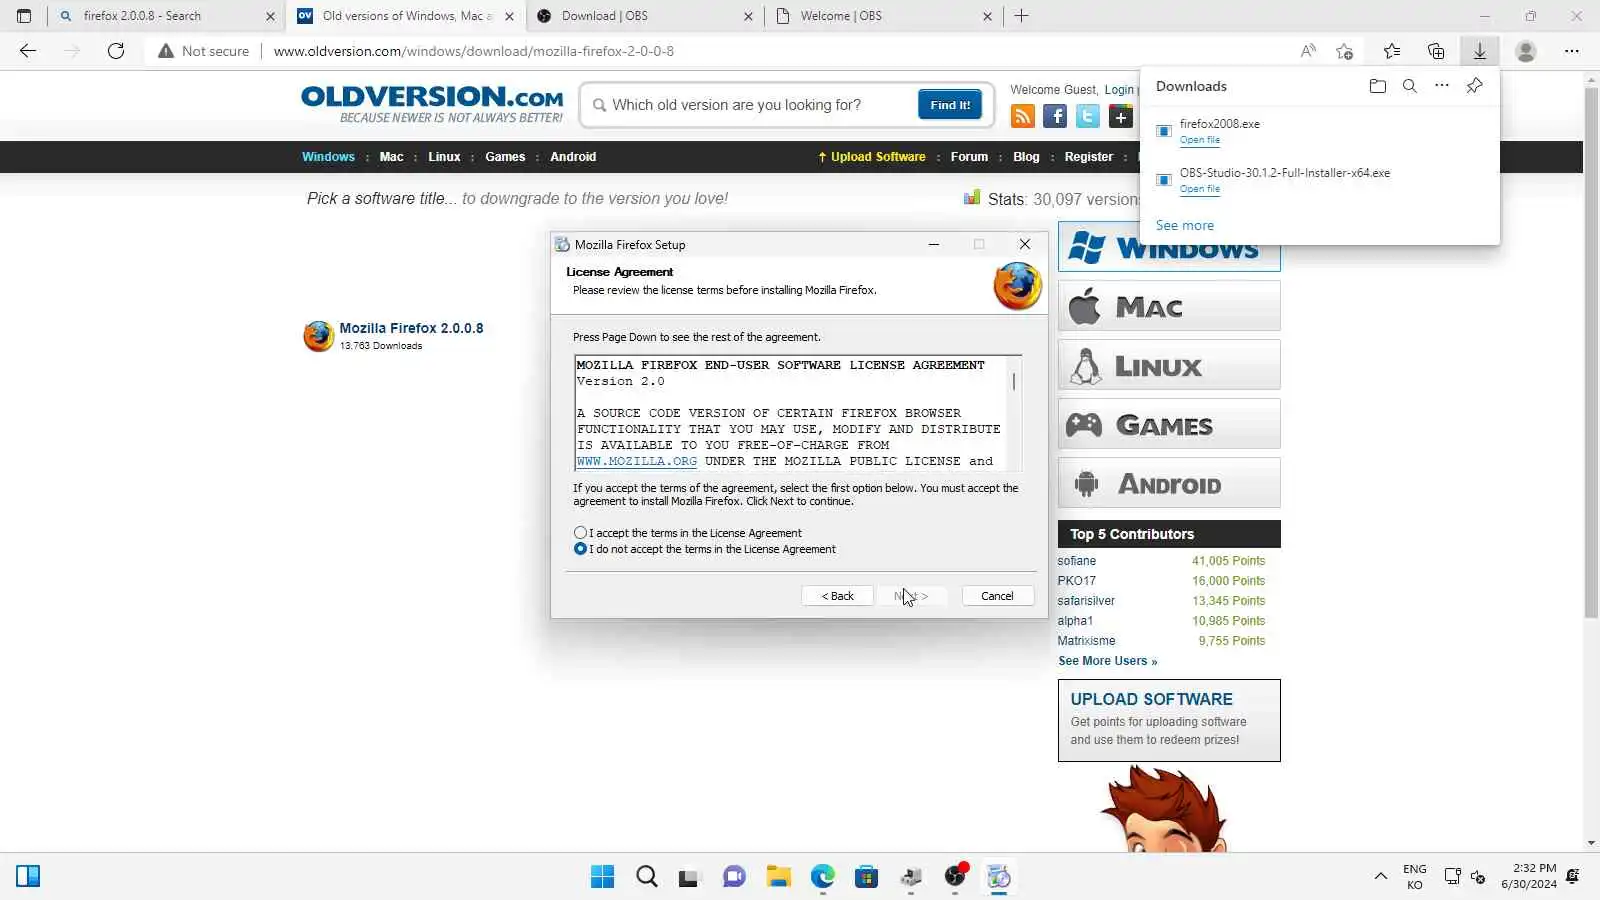Click the Android platform banner
Image resolution: width=1600 pixels, height=900 pixels.
[x=1169, y=483]
